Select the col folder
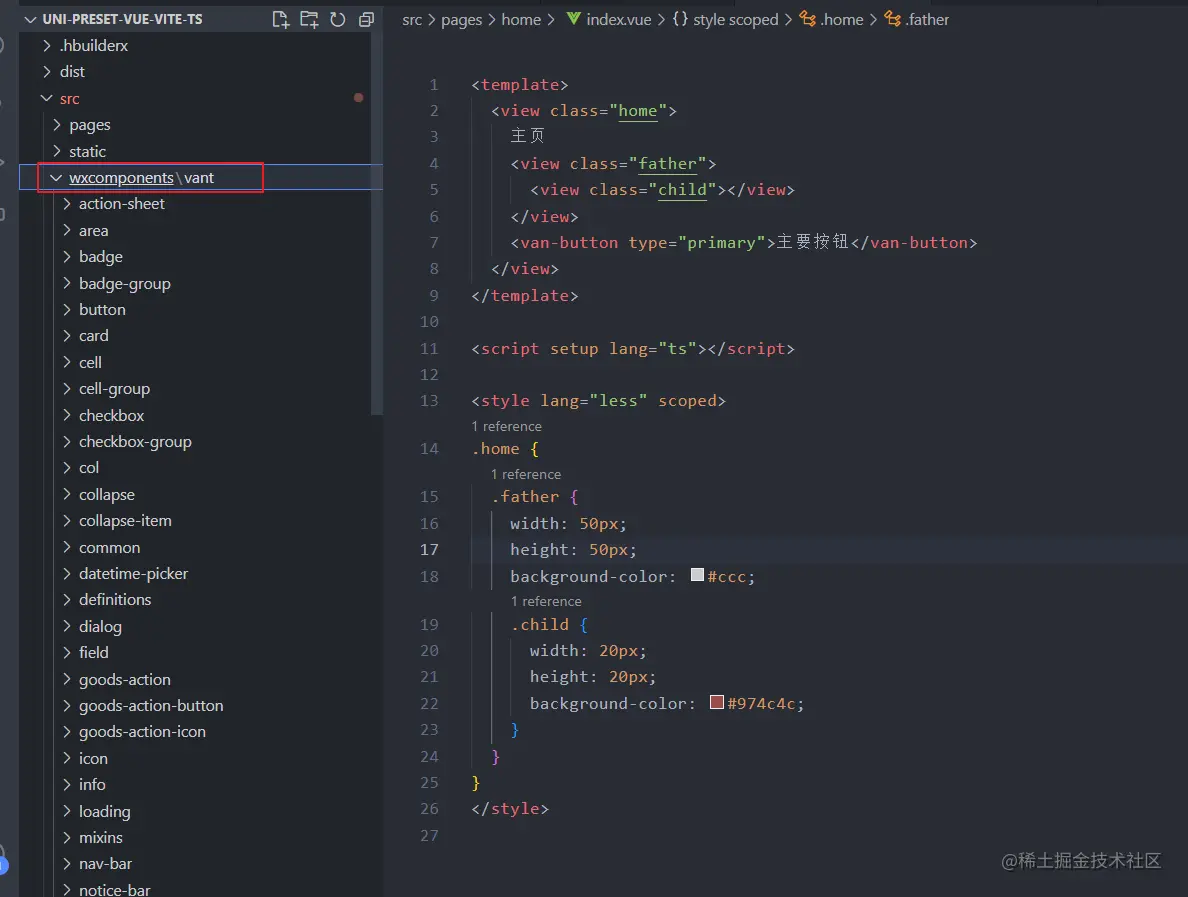Viewport: 1188px width, 897px height. coord(89,467)
